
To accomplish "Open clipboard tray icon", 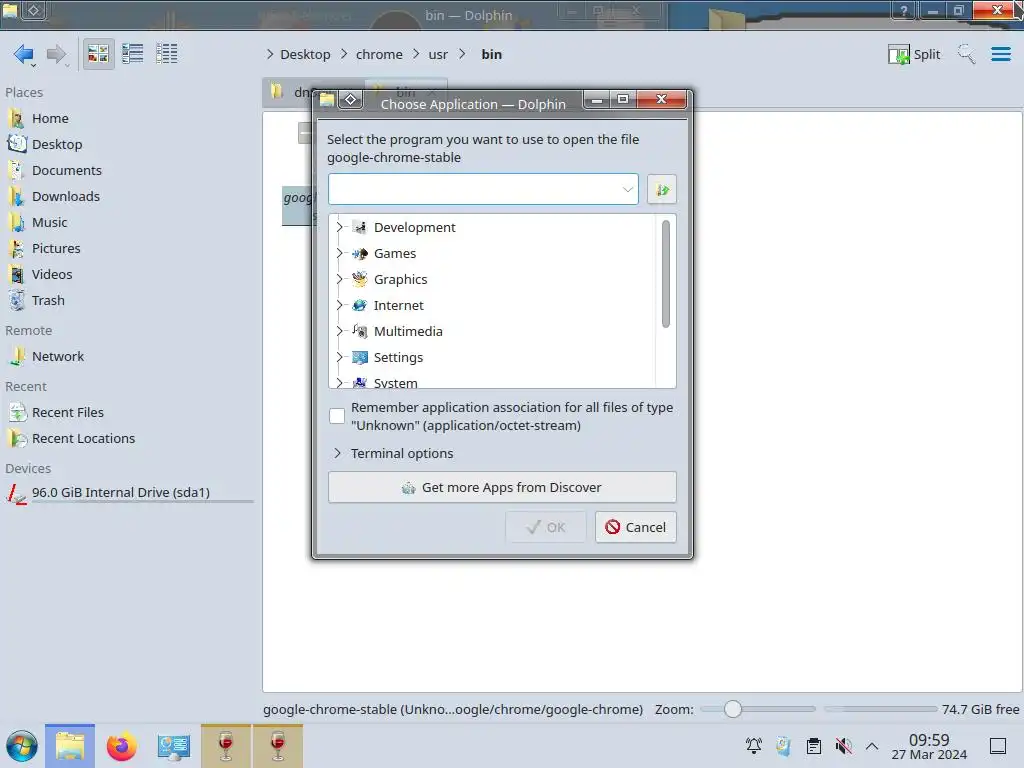I will click(814, 745).
